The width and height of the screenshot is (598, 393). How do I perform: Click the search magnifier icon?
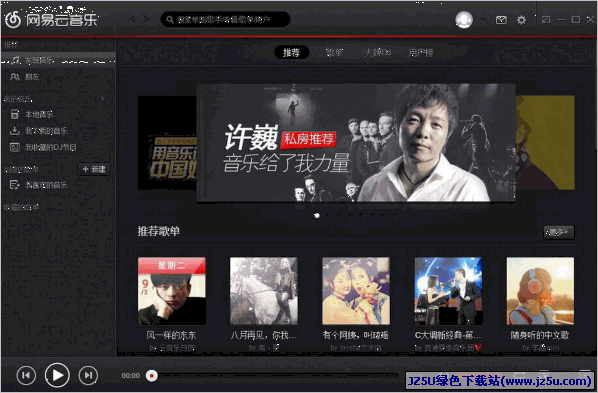pyautogui.click(x=170, y=19)
